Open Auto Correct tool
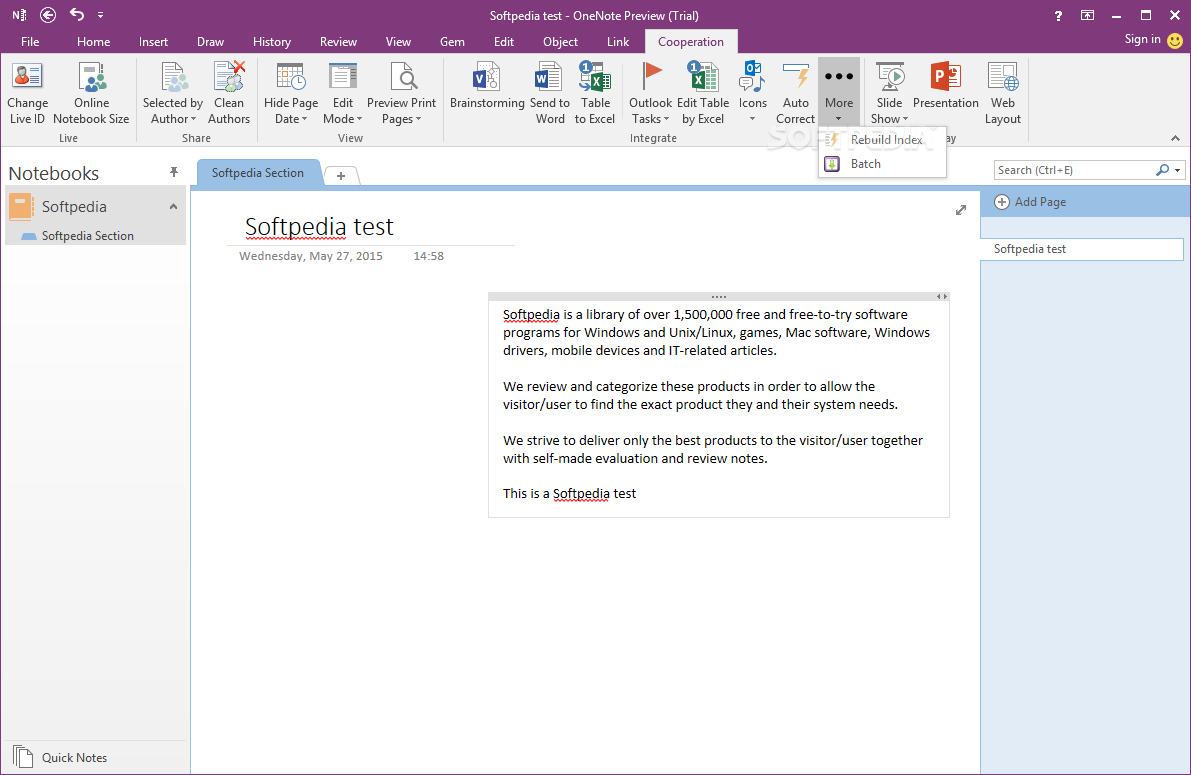1191x775 pixels. click(795, 94)
